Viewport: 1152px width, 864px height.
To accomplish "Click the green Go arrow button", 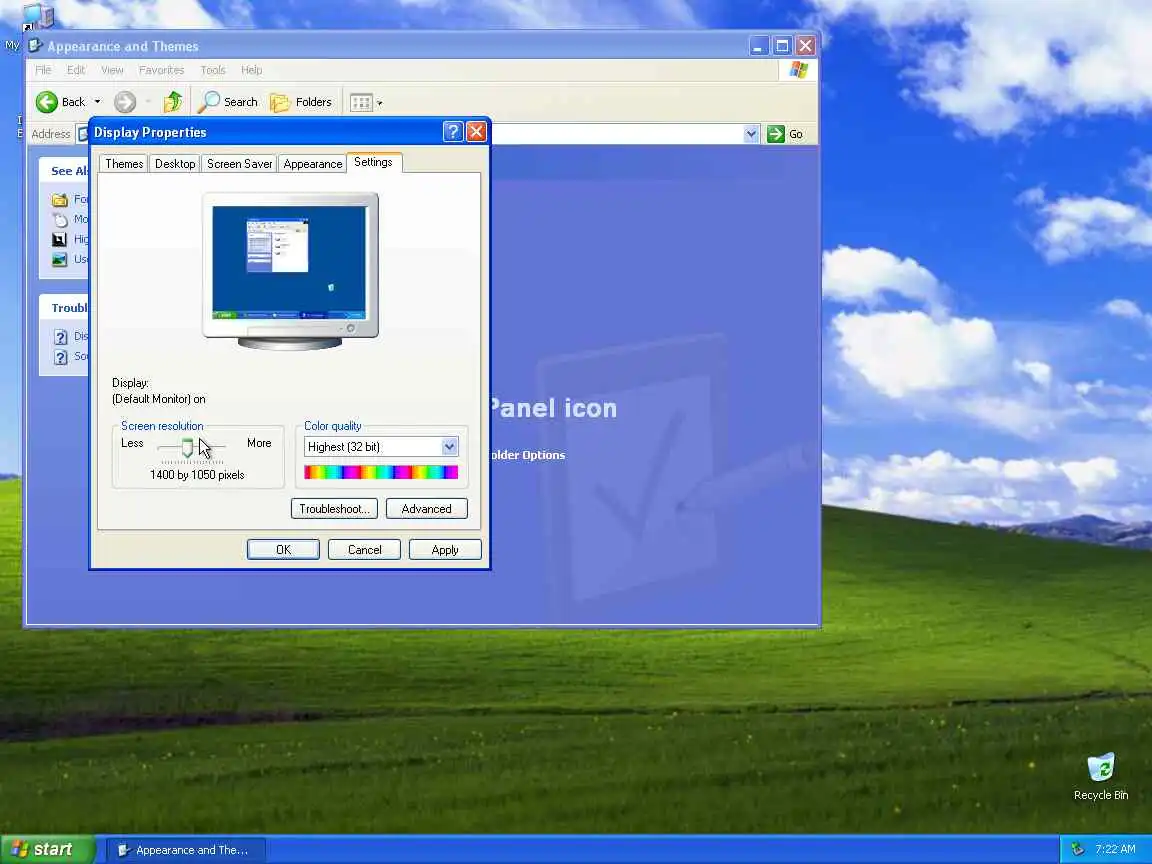I will [776, 134].
